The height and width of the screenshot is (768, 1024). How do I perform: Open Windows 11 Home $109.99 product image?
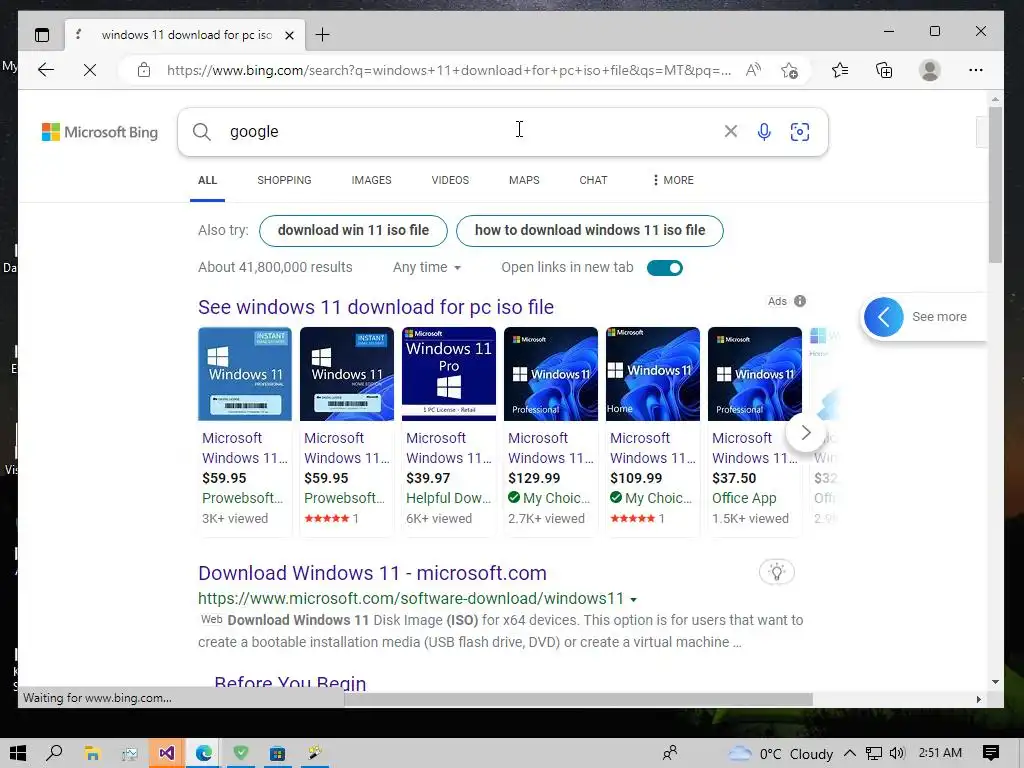click(x=652, y=374)
